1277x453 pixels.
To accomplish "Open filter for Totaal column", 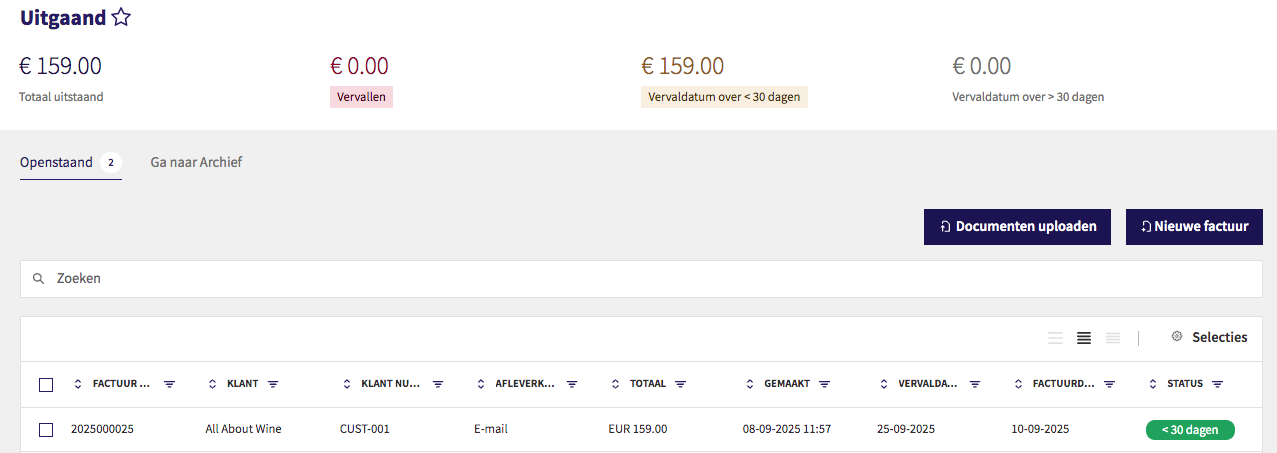I will tap(680, 384).
